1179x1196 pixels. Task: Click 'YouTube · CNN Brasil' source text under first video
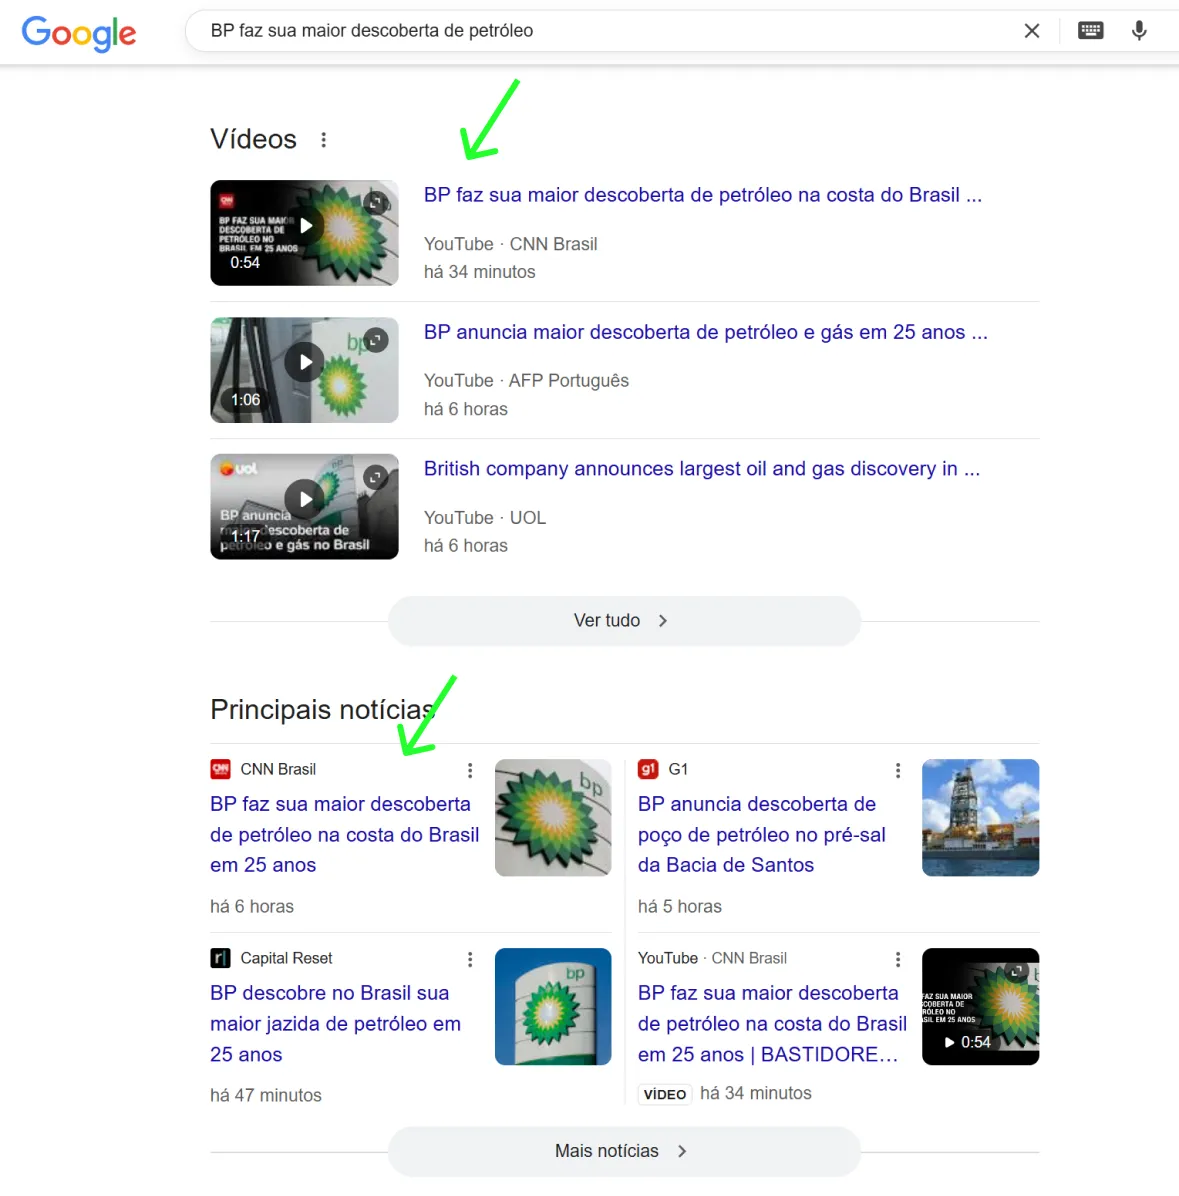(510, 244)
